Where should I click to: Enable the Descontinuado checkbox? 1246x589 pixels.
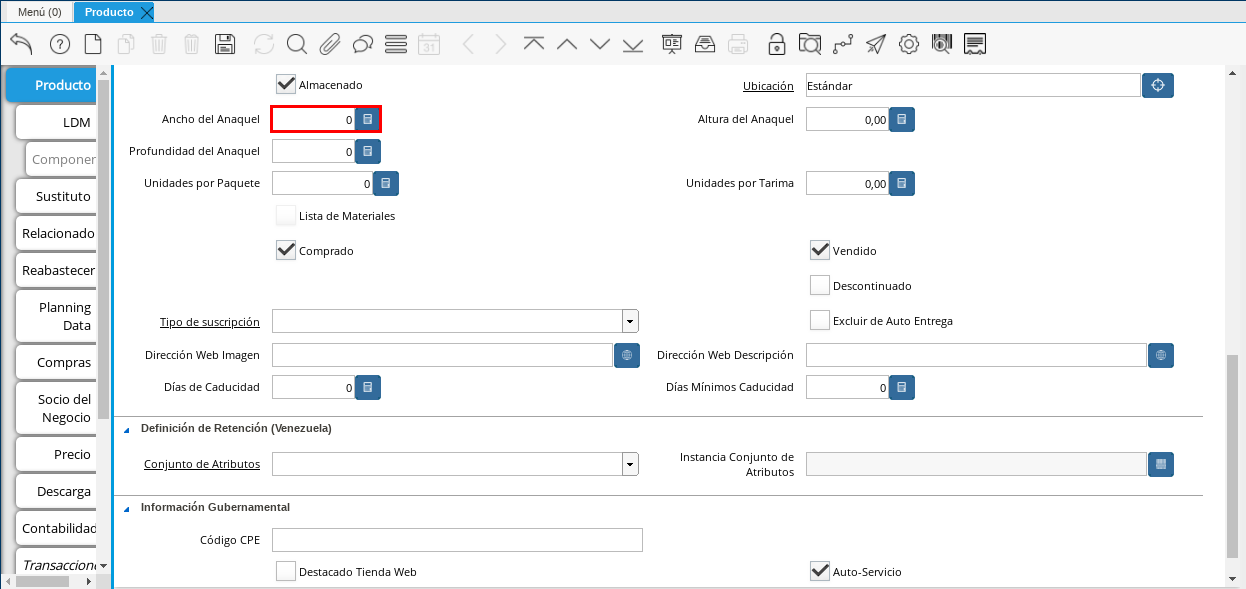click(x=820, y=286)
